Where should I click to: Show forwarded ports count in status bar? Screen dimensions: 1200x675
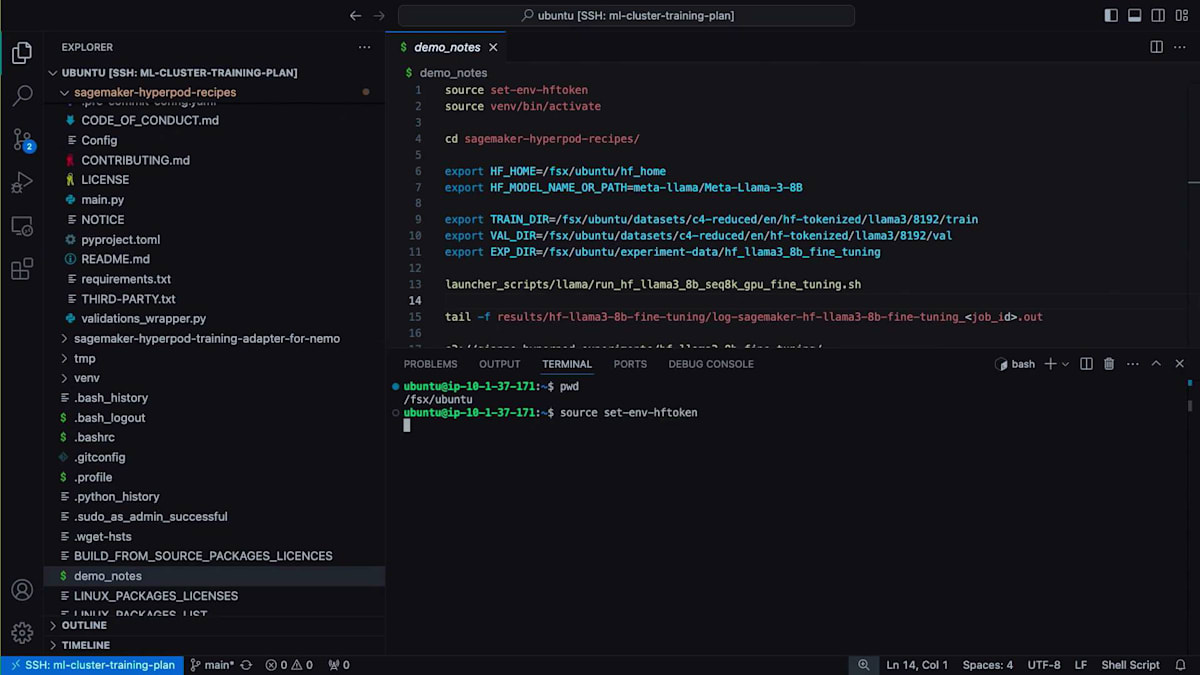pos(339,665)
